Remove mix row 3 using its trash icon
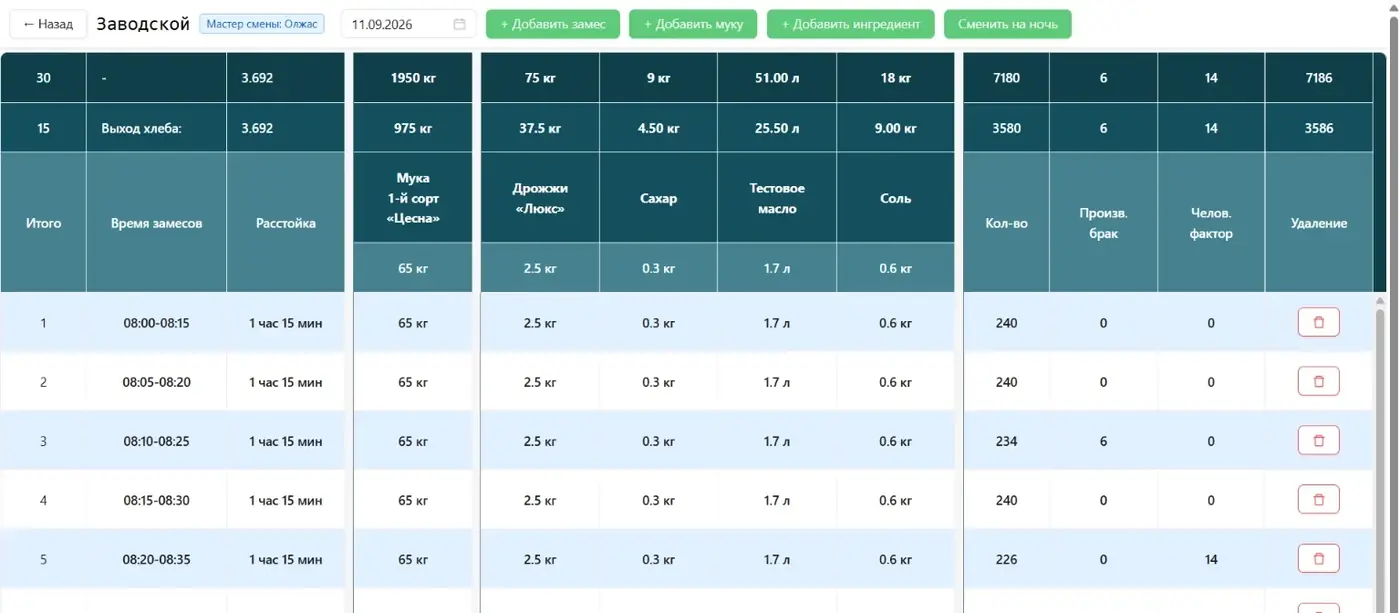1400x613 pixels. coord(1318,440)
